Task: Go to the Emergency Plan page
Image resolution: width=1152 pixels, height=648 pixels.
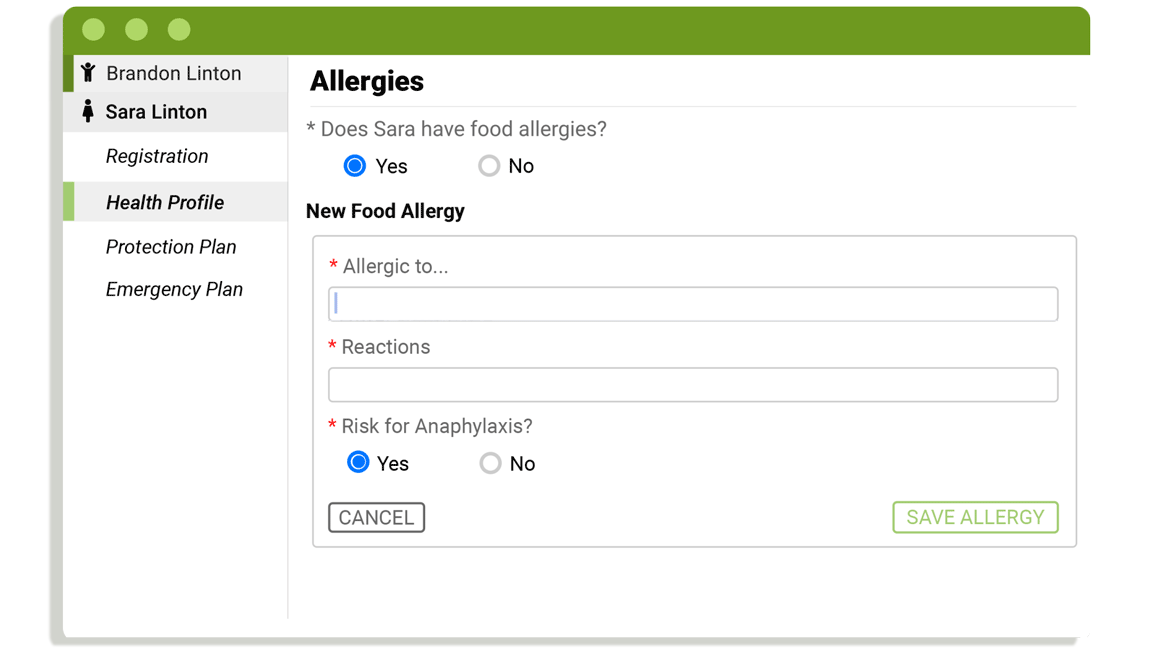Action: 174,289
